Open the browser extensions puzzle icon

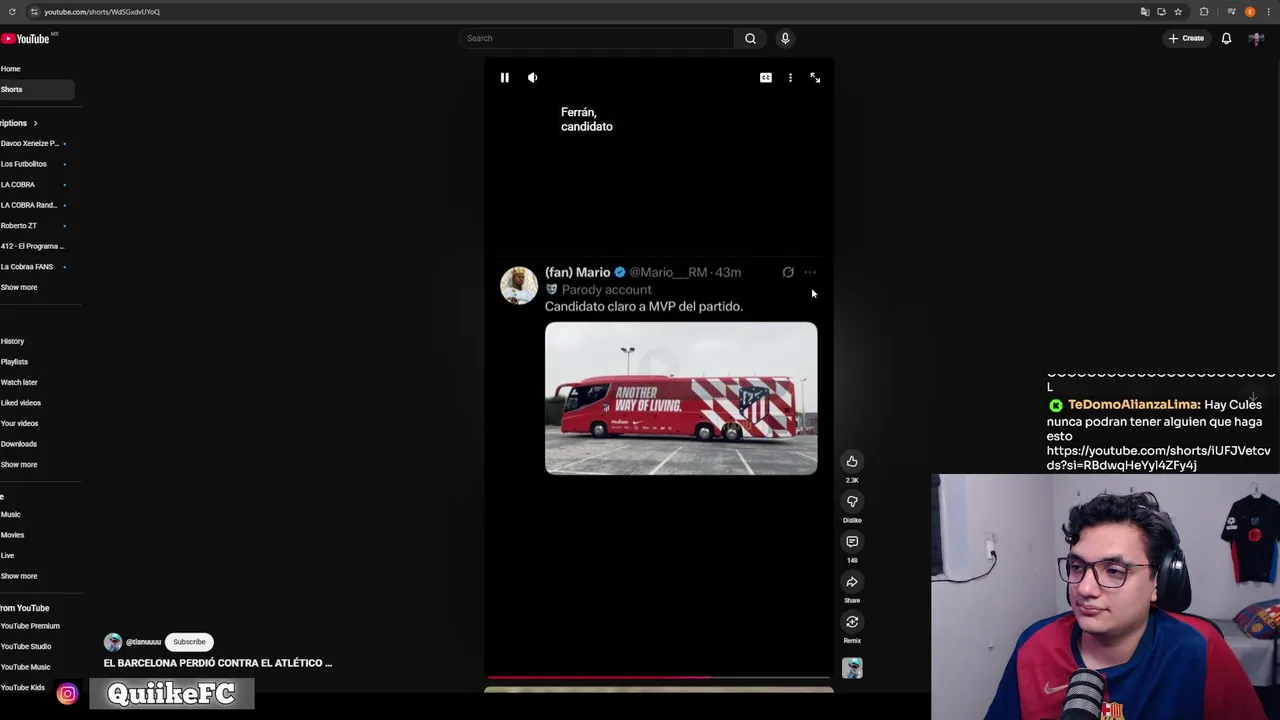(1204, 12)
